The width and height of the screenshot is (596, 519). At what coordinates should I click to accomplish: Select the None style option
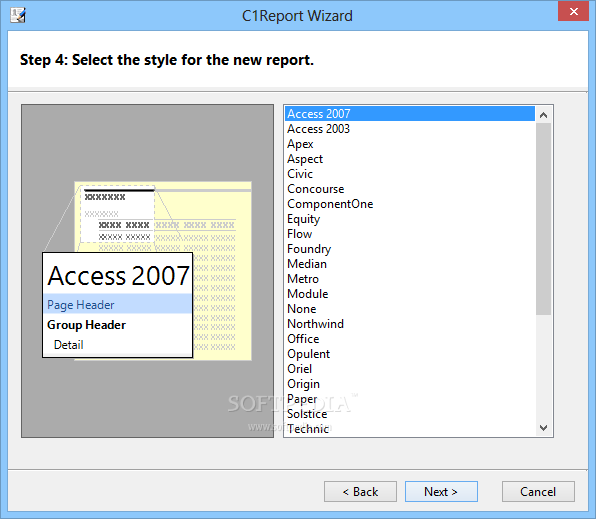tap(410, 309)
